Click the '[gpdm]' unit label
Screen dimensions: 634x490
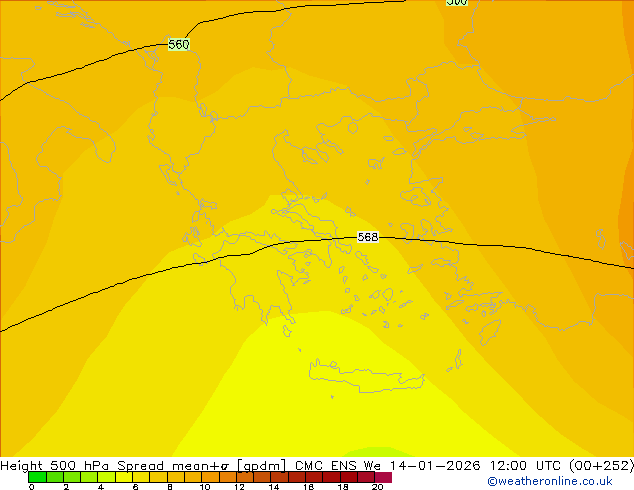click(262, 466)
